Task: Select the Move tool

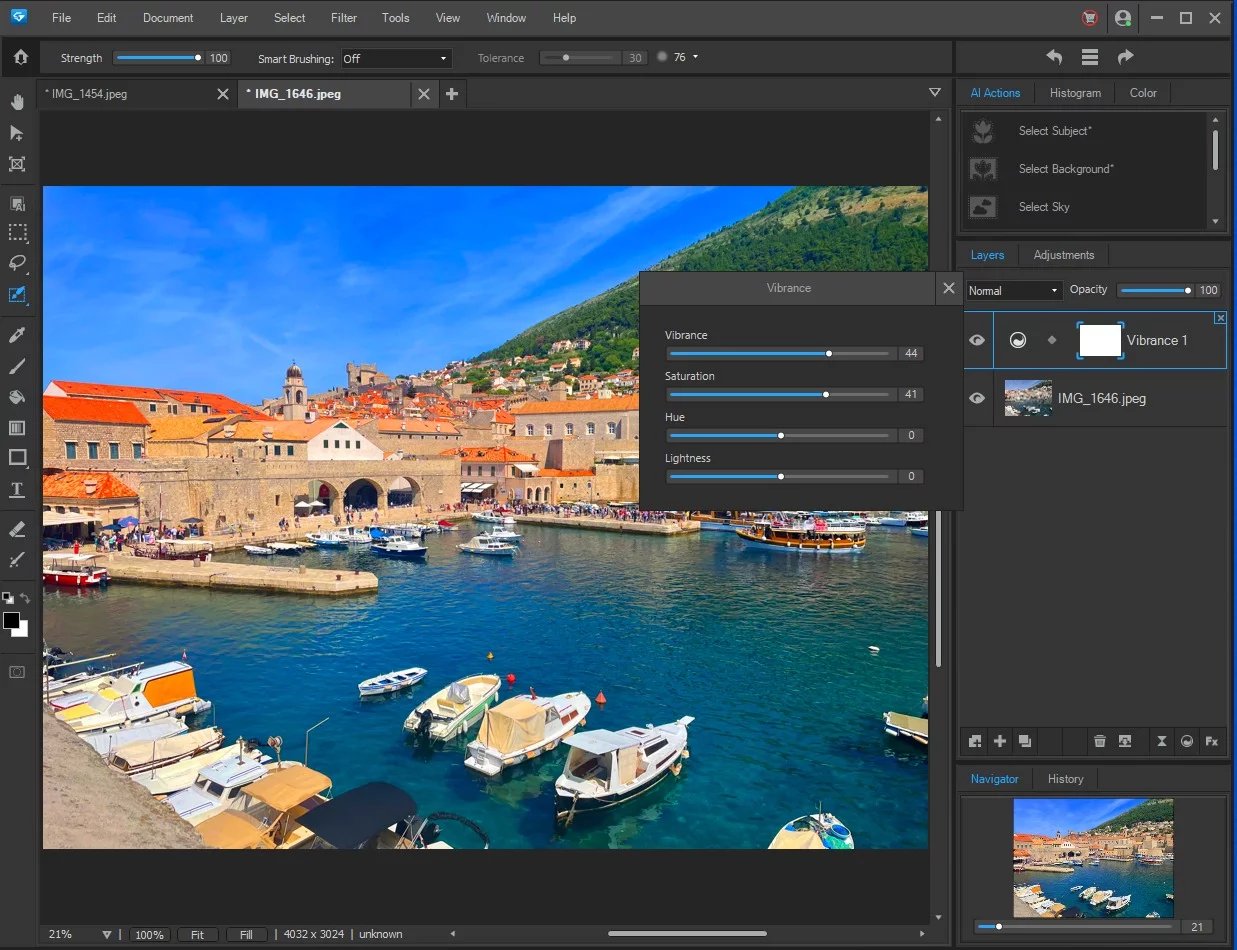Action: pos(17,132)
